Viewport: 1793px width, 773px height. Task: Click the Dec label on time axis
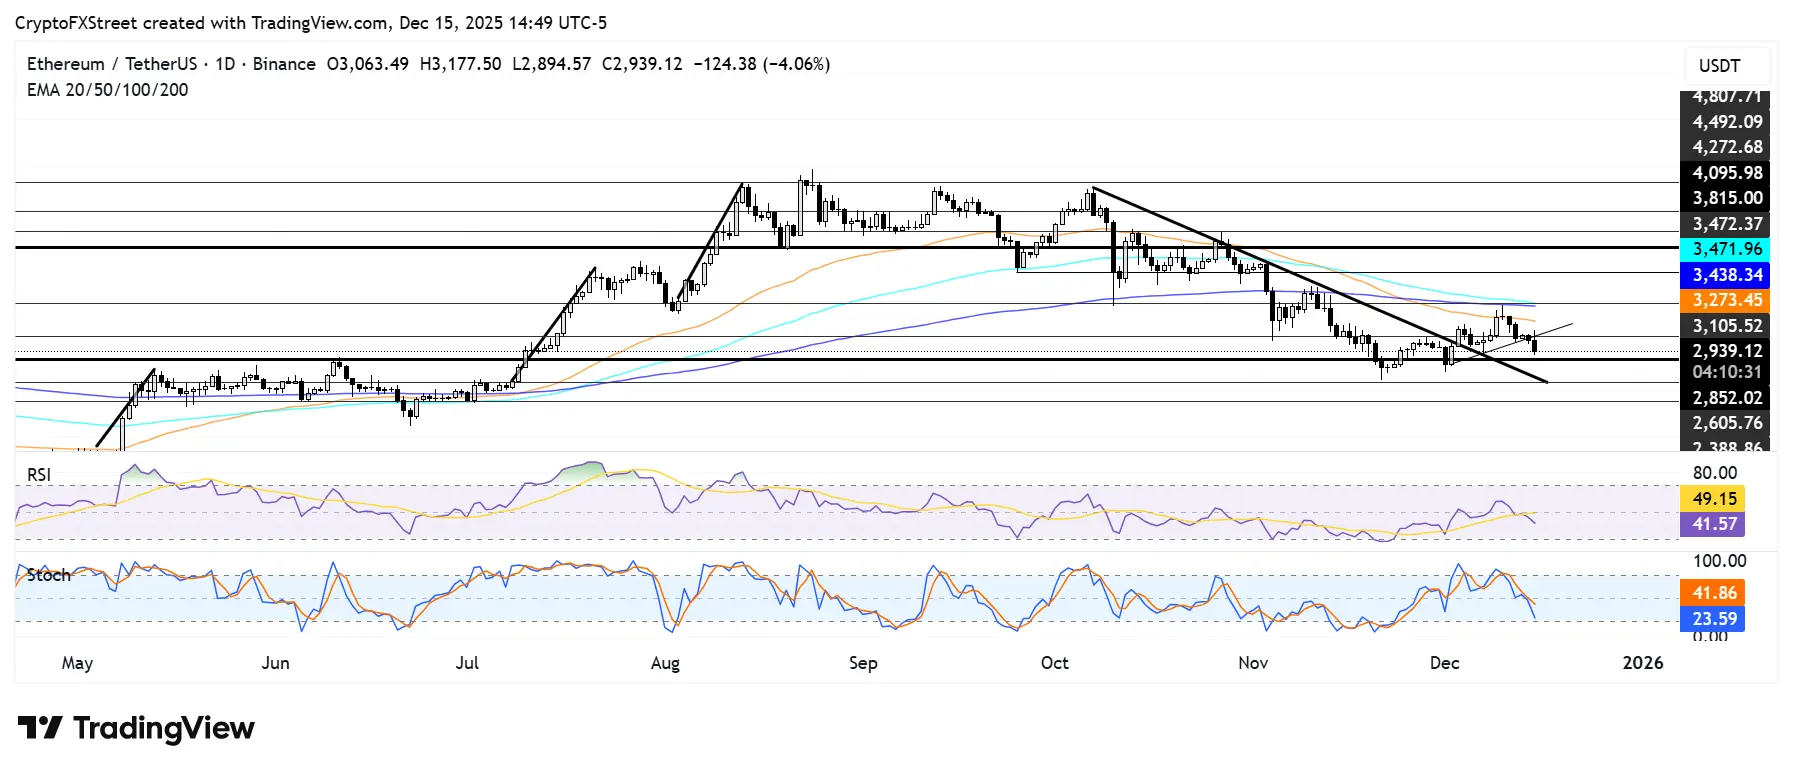click(x=1444, y=663)
